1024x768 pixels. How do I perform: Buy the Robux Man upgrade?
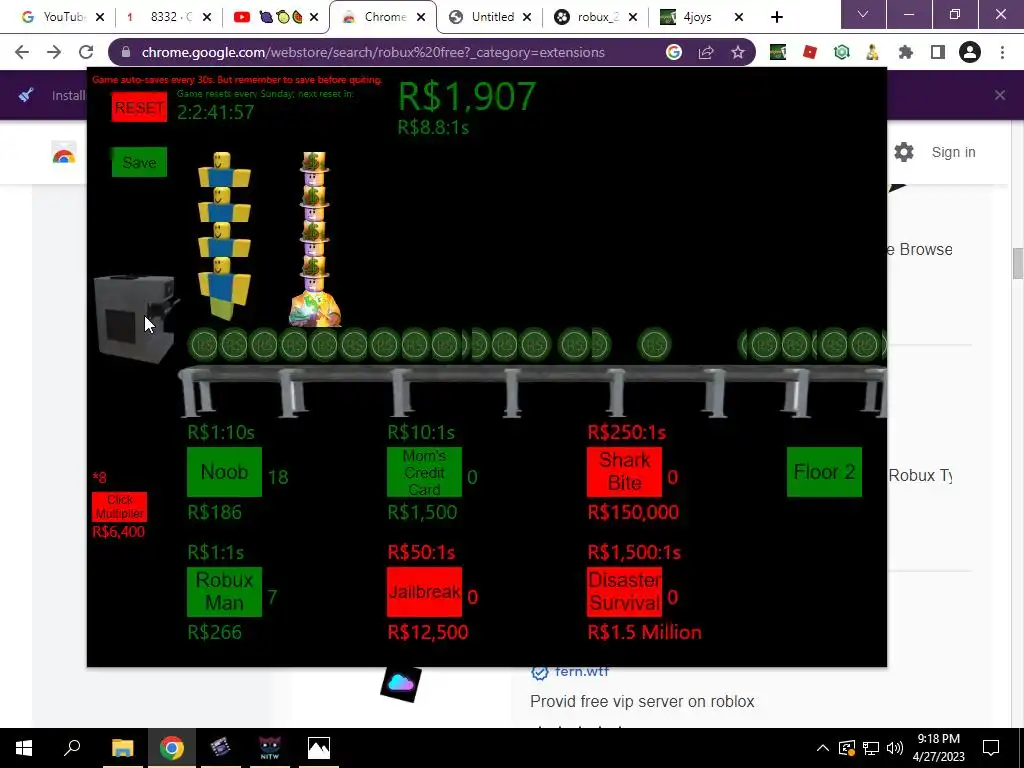224,592
